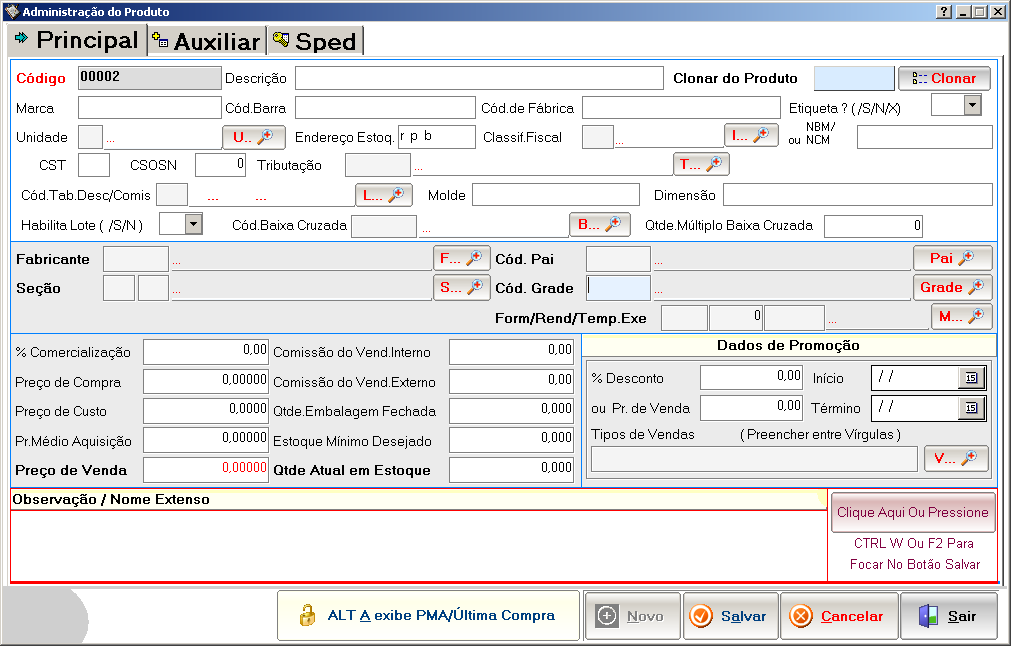Click the Grade lookup button
Viewport: 1011px width, 646px height.
pyautogui.click(x=952, y=287)
